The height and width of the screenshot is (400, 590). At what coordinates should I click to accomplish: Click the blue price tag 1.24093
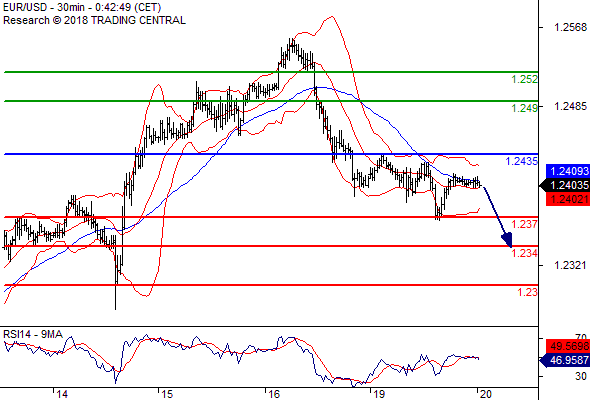[x=568, y=171]
